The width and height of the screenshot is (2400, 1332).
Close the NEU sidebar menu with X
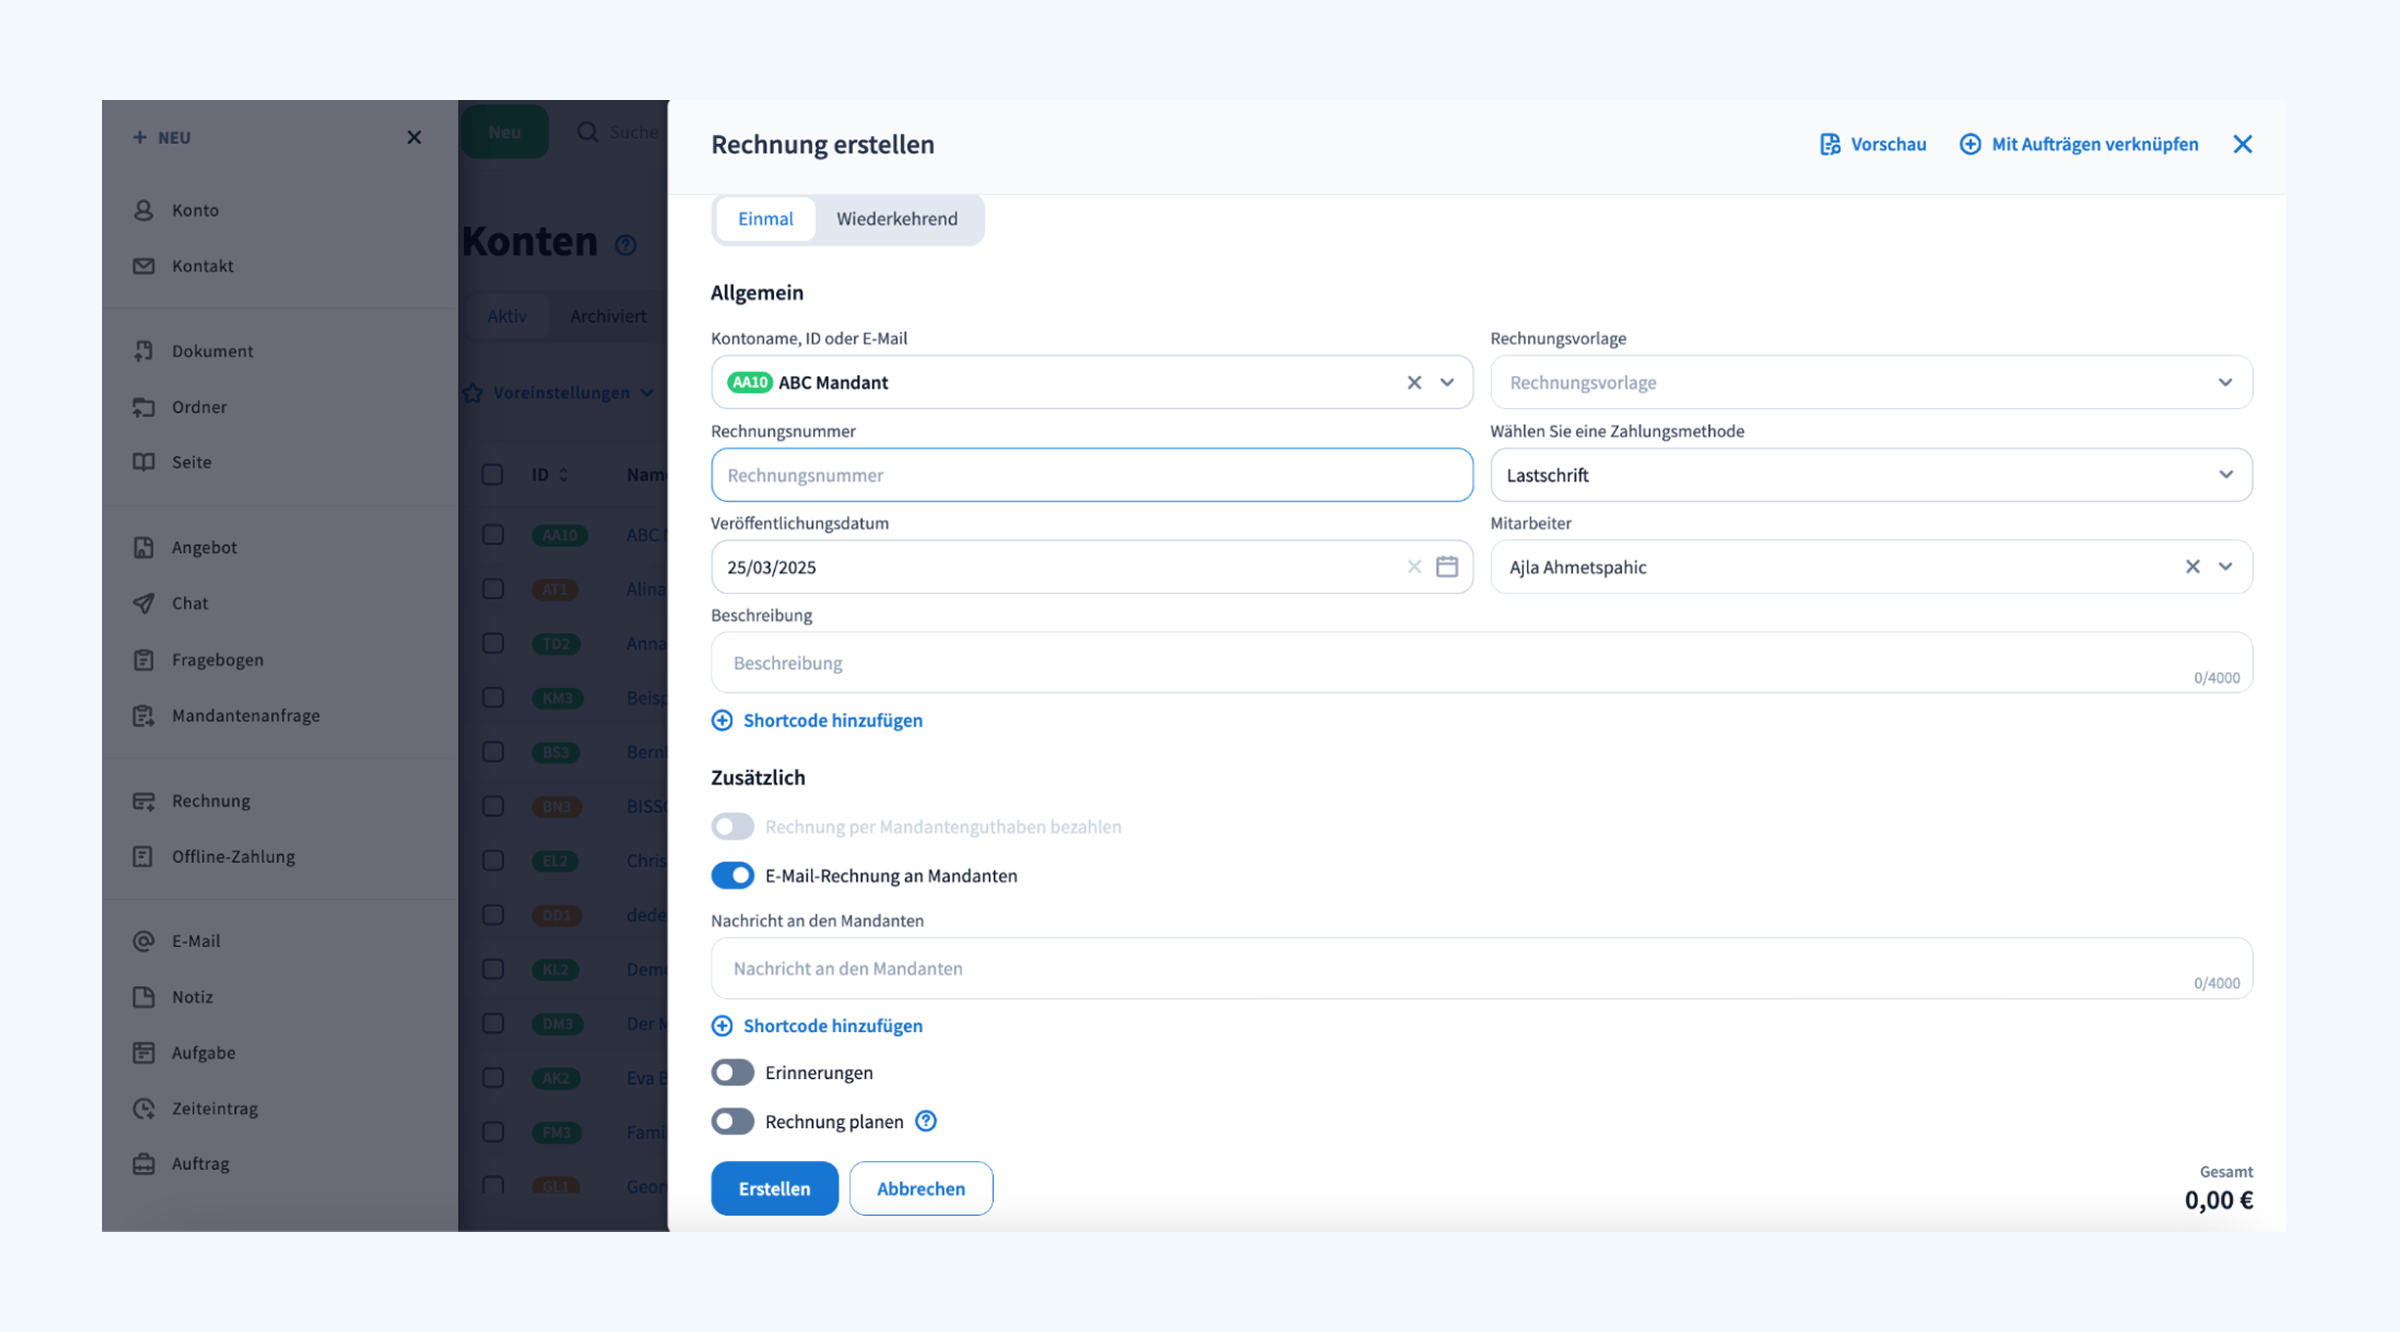coord(414,137)
